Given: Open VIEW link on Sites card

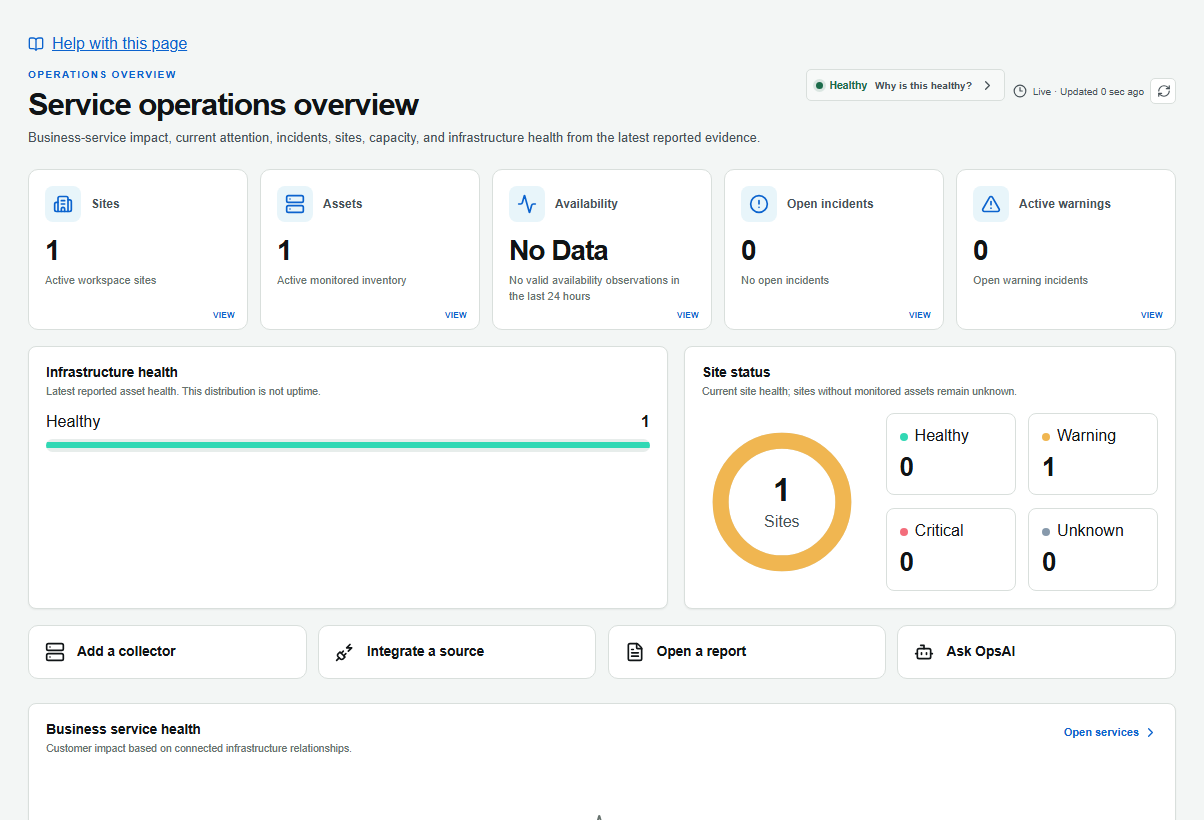Looking at the screenshot, I should [x=224, y=315].
